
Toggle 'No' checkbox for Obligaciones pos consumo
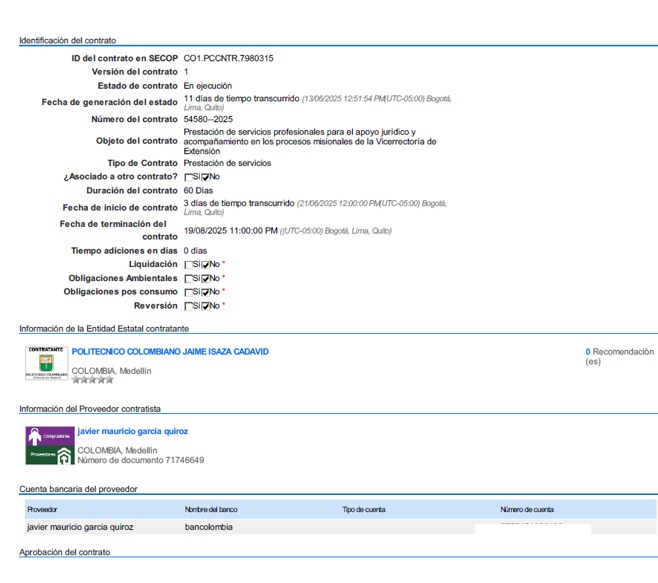(x=206, y=292)
